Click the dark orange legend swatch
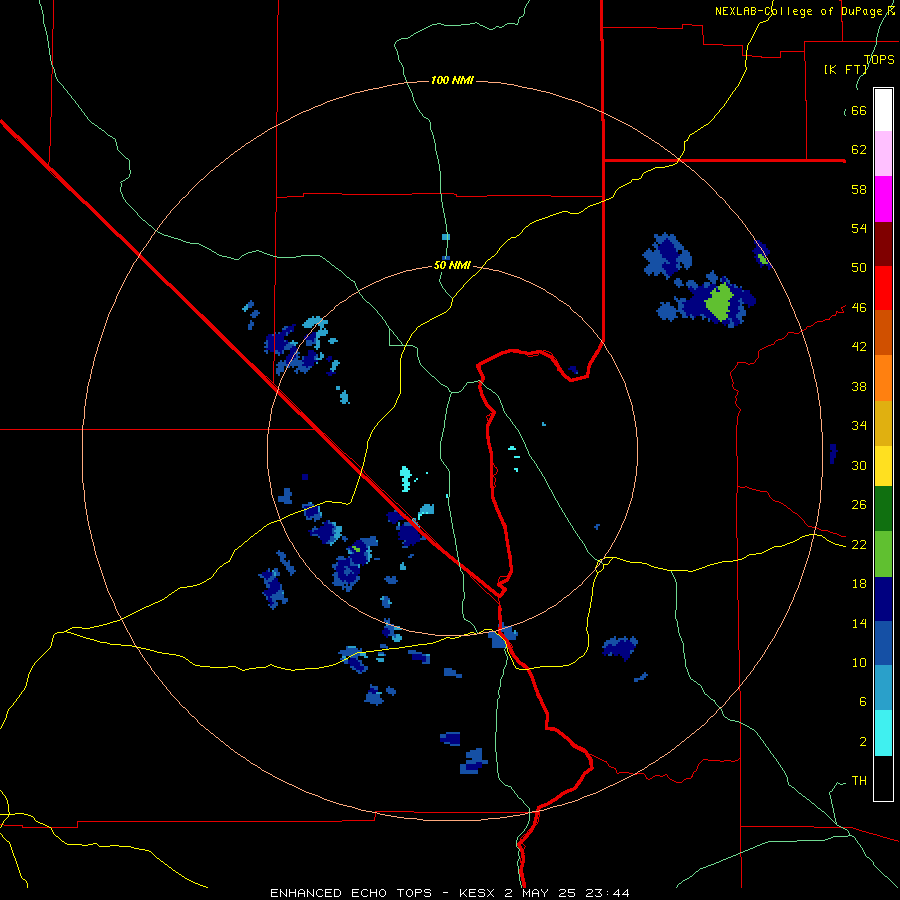The height and width of the screenshot is (900, 900). click(x=883, y=332)
